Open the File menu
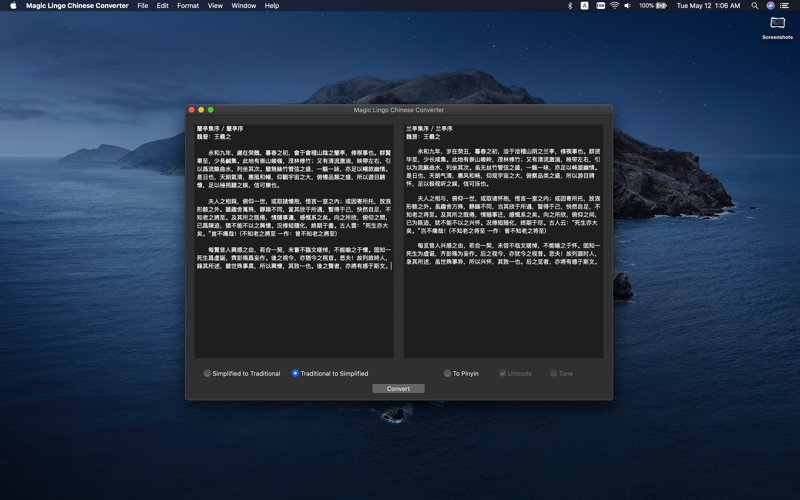This screenshot has width=800, height=500. click(x=143, y=6)
